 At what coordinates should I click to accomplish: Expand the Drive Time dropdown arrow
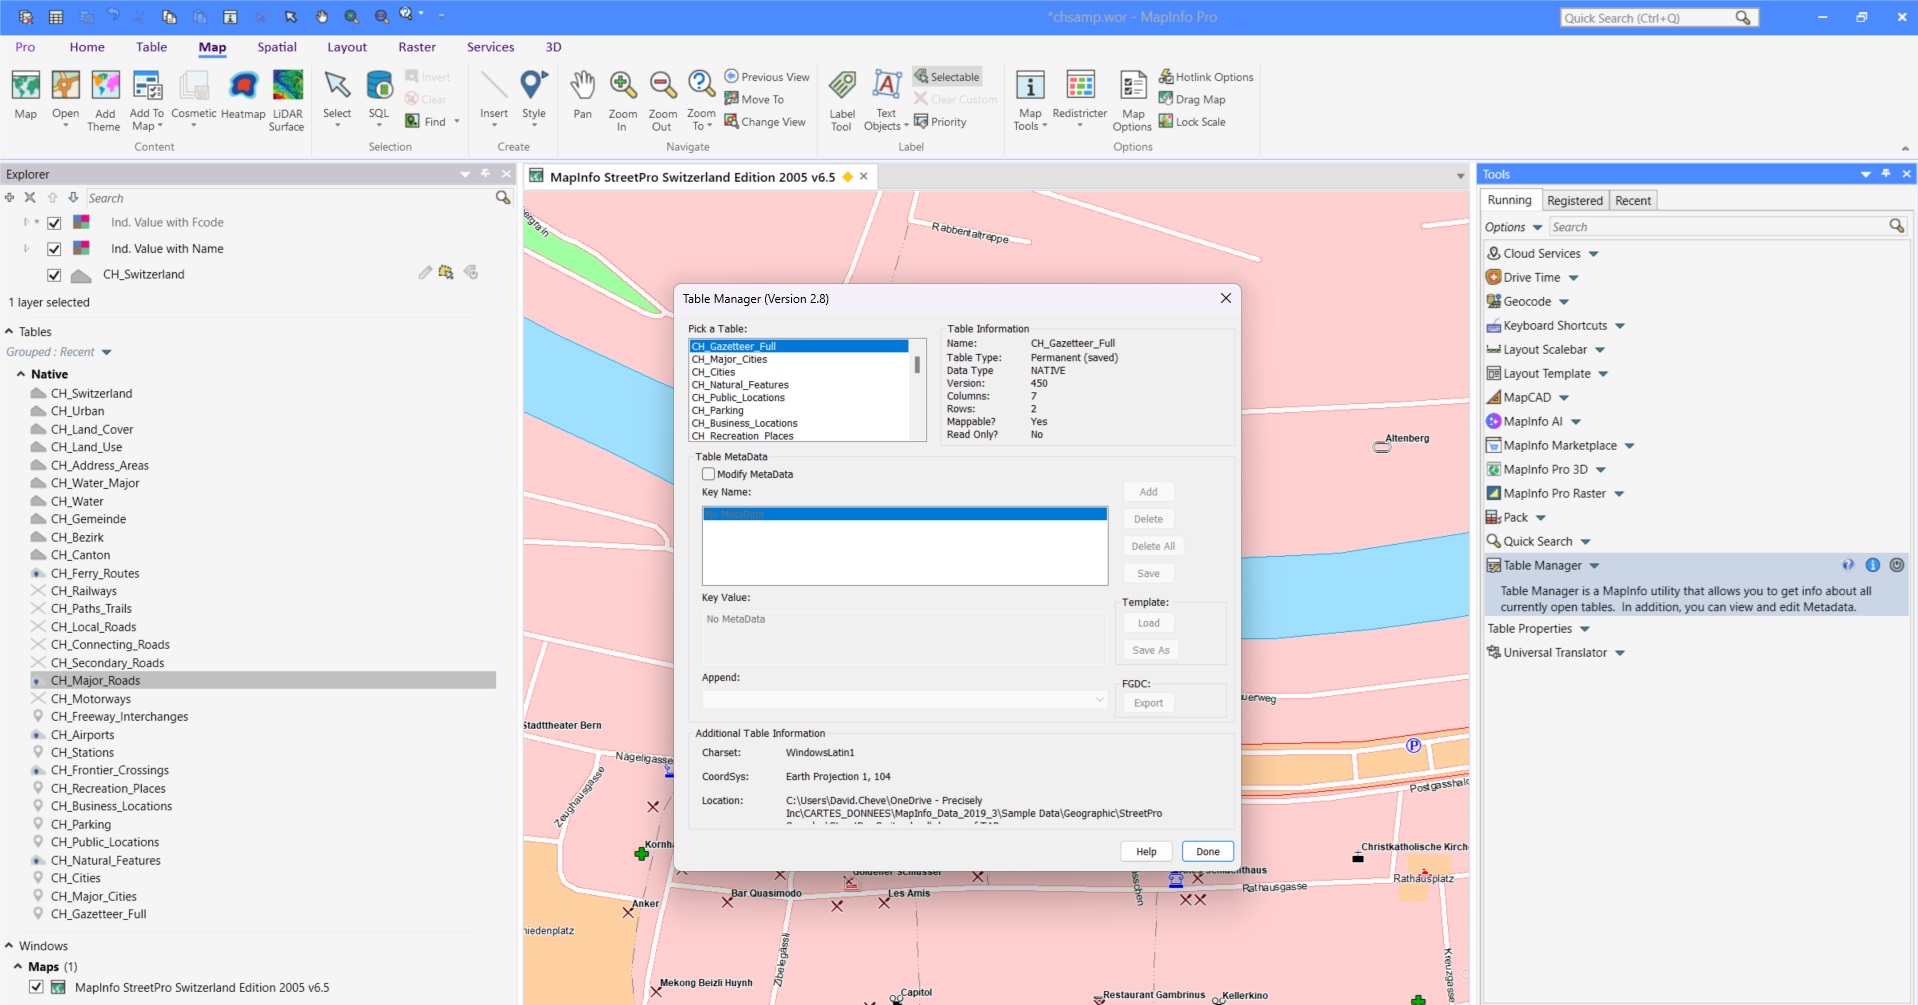[1574, 278]
